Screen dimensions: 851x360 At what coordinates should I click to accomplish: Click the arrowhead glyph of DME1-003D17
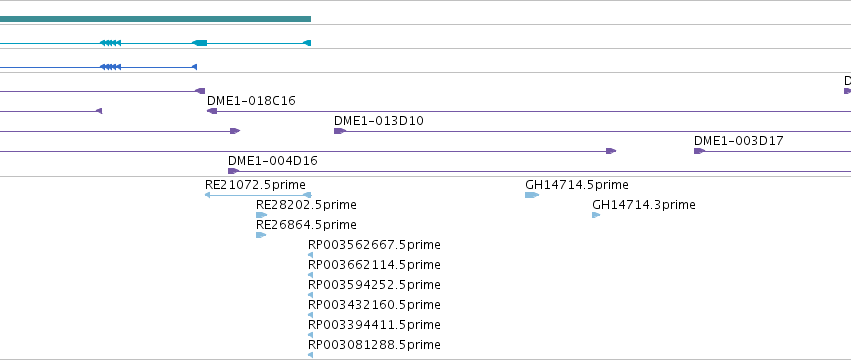pos(699,151)
